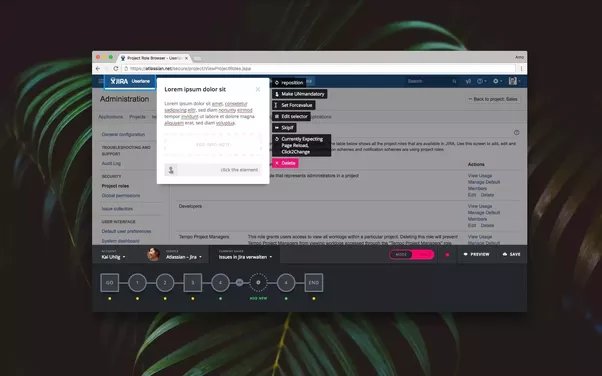Choose Make UNmandatory
Screen dimensions: 602x376
299,94
